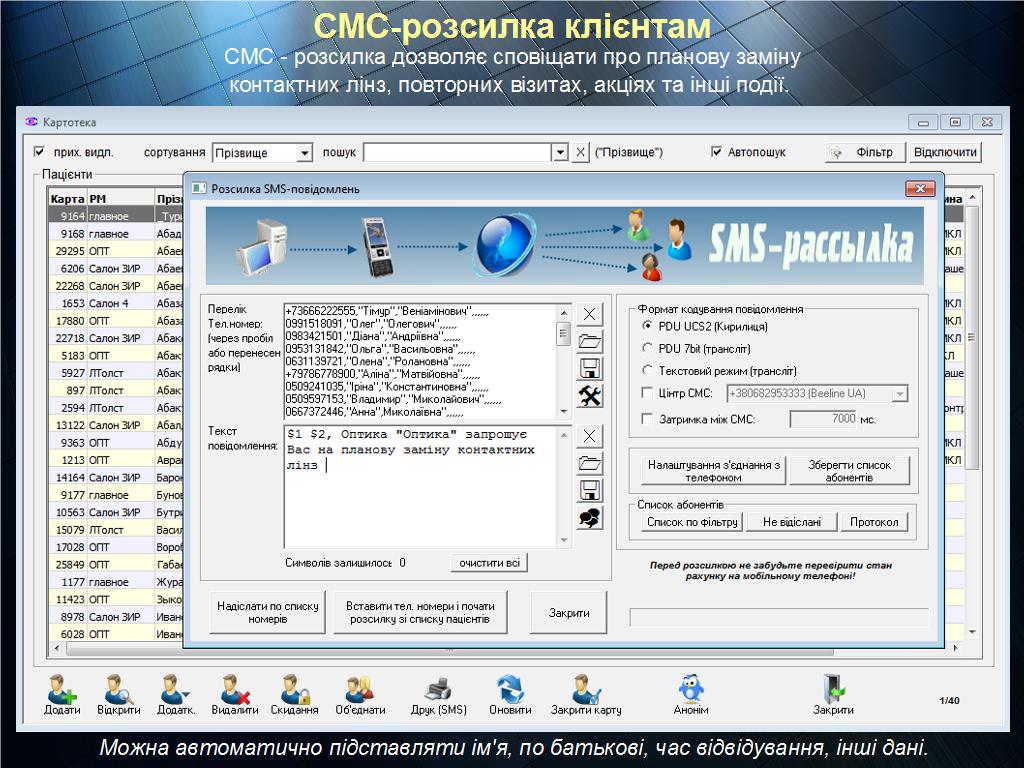Click the speech bubbles icon beside message text

pos(591,517)
